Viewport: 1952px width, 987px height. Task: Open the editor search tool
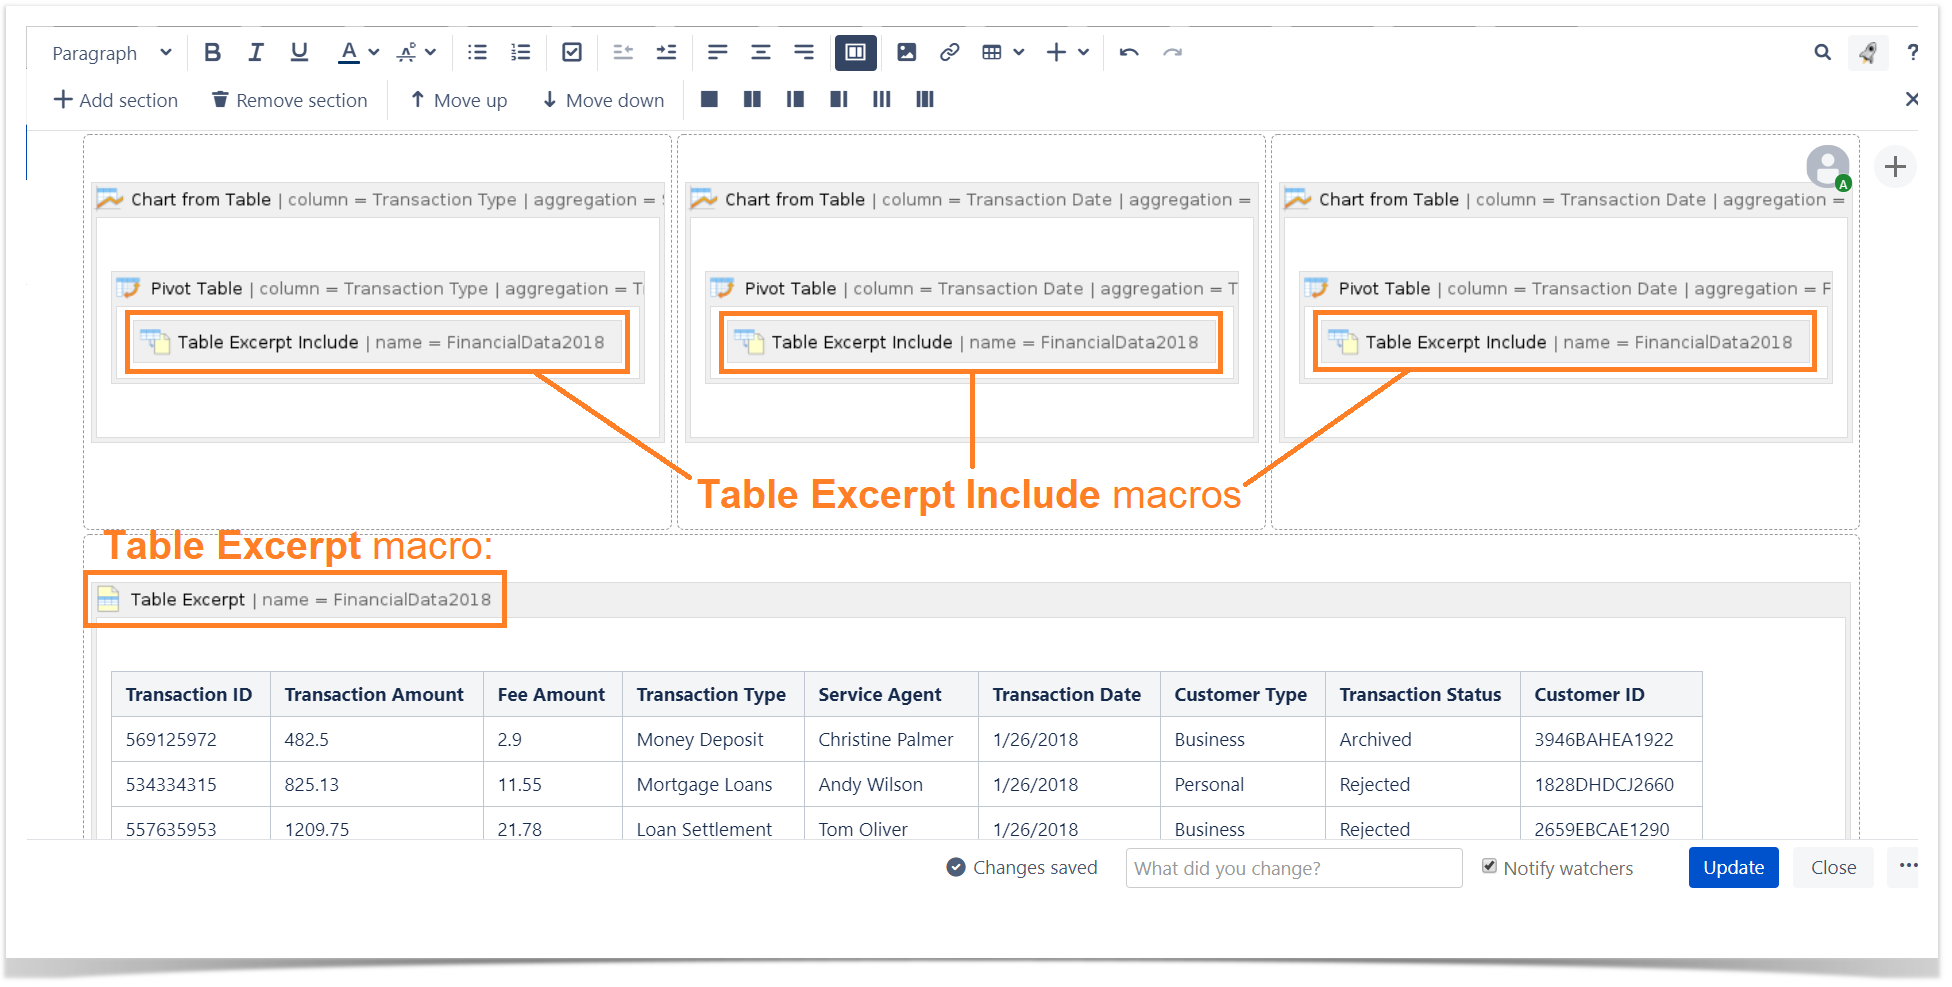[x=1822, y=52]
